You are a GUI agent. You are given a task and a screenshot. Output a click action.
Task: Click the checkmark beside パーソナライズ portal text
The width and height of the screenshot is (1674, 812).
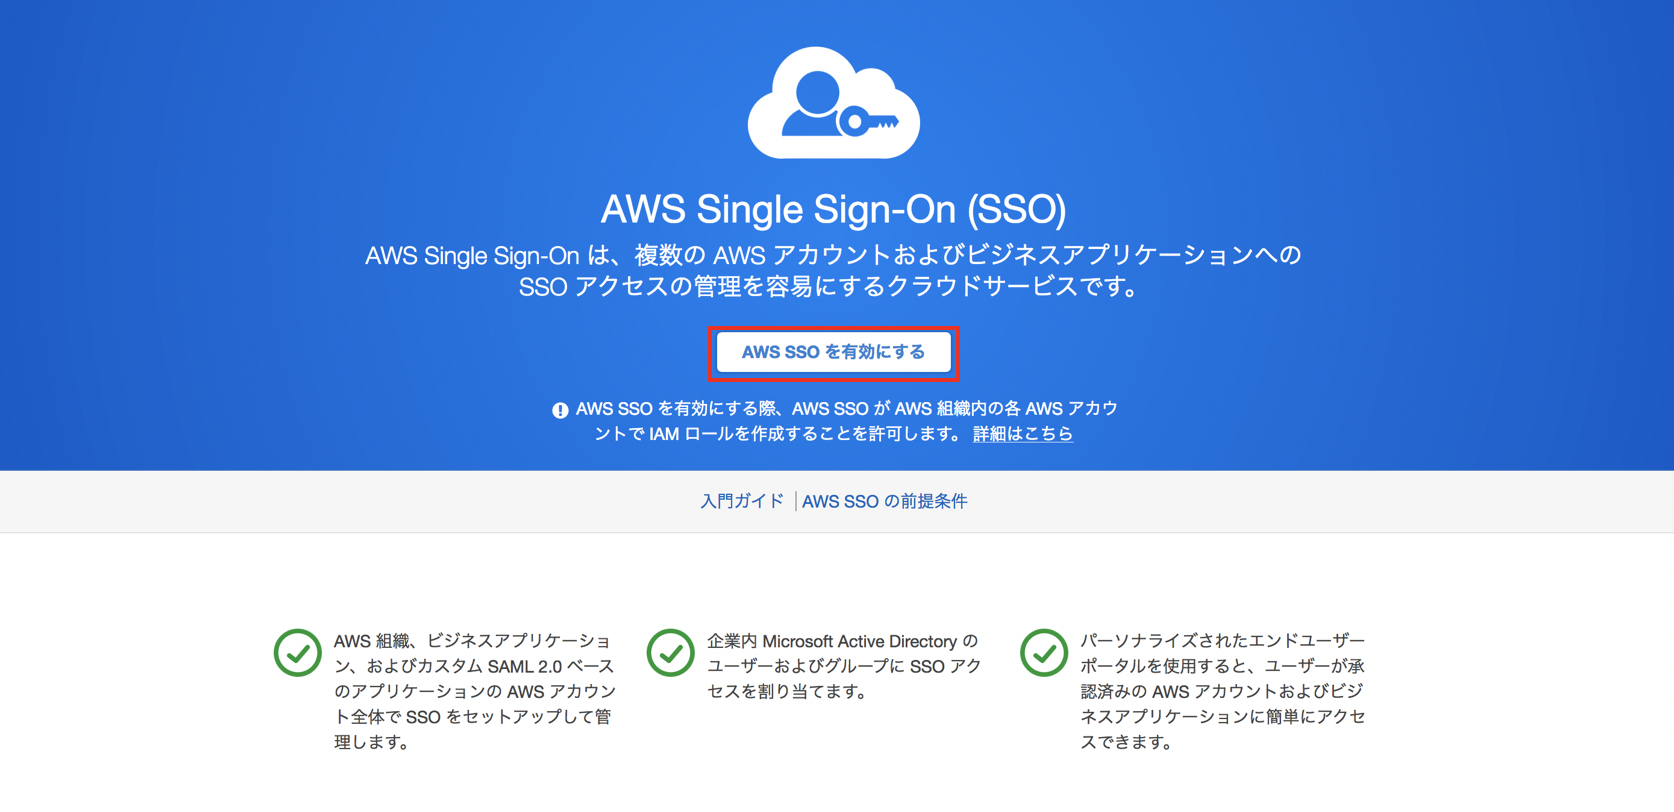pyautogui.click(x=1043, y=653)
